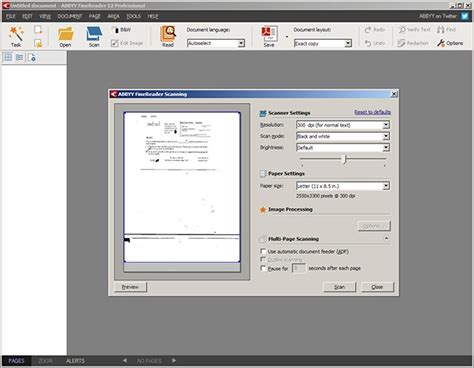Click the ABBYY Twitter bird icon
Screen dimensions: 474x368
click(x=465, y=16)
